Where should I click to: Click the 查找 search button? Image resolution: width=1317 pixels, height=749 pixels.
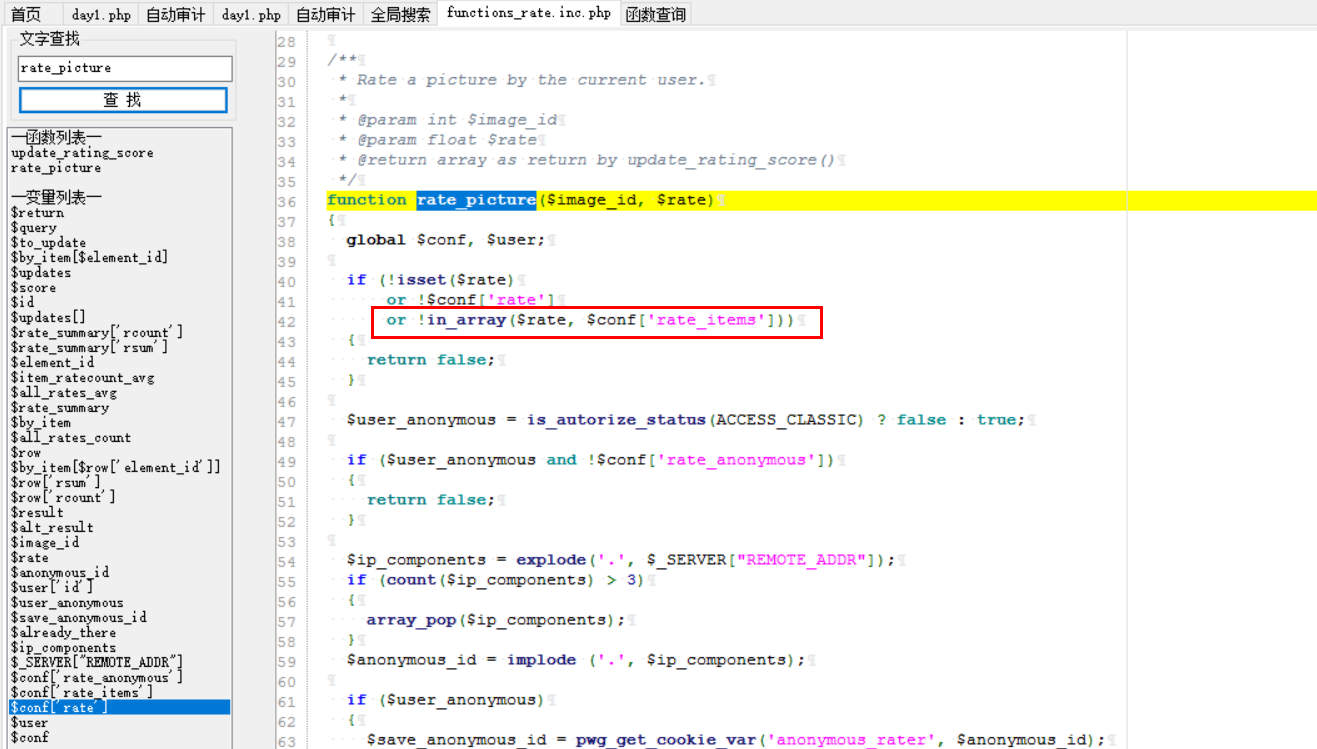click(x=123, y=100)
